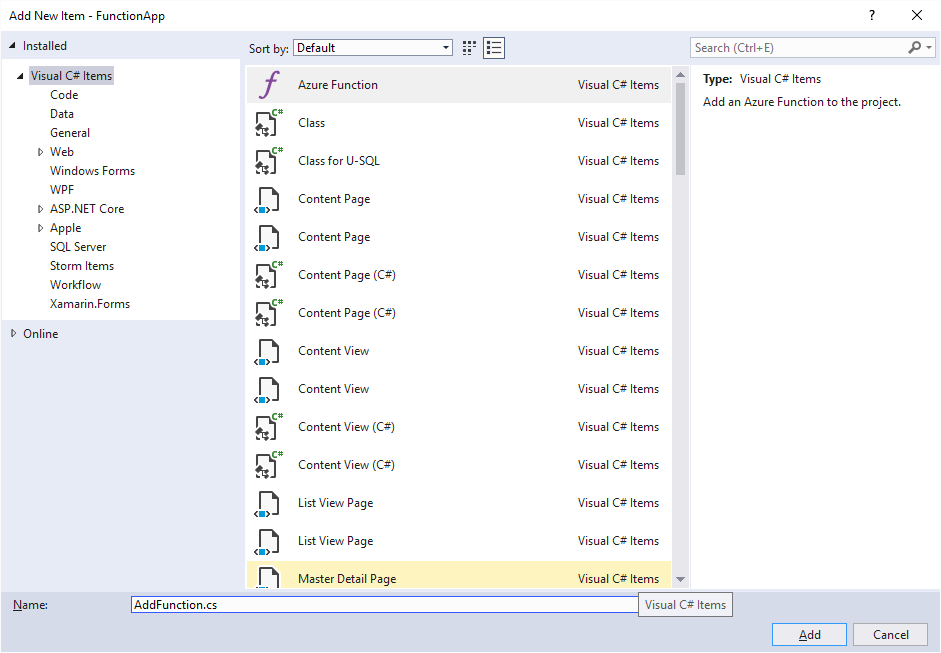Select the Web category

[x=62, y=152]
